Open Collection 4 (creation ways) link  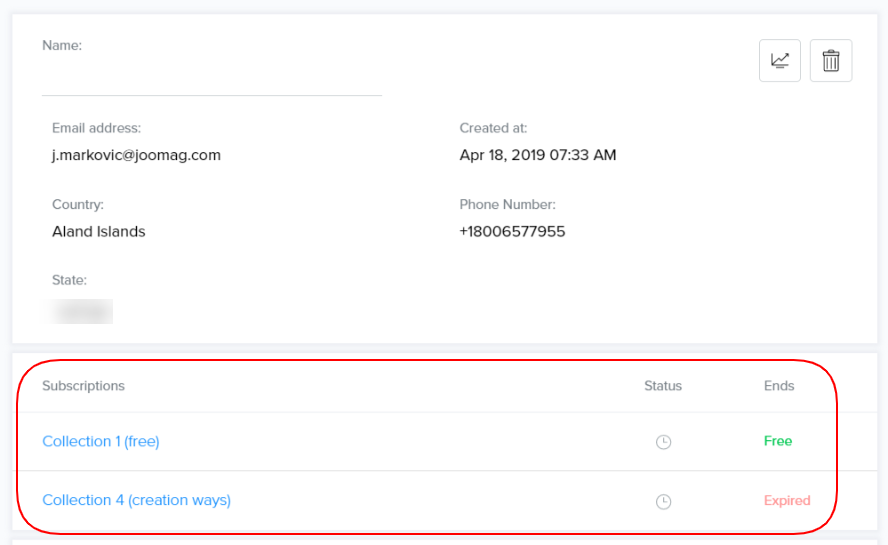(x=136, y=500)
